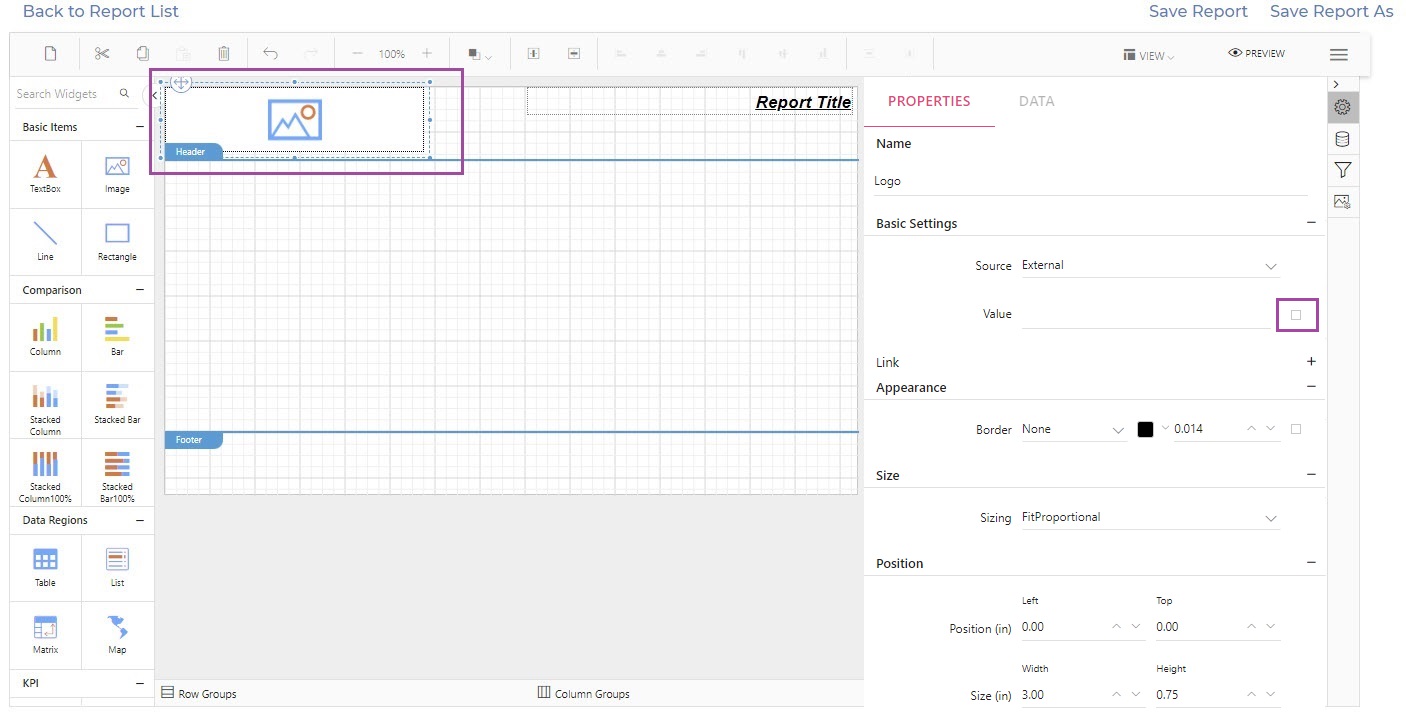This screenshot has width=1406, height=712.
Task: Select the Column chart widget
Action: click(x=45, y=336)
